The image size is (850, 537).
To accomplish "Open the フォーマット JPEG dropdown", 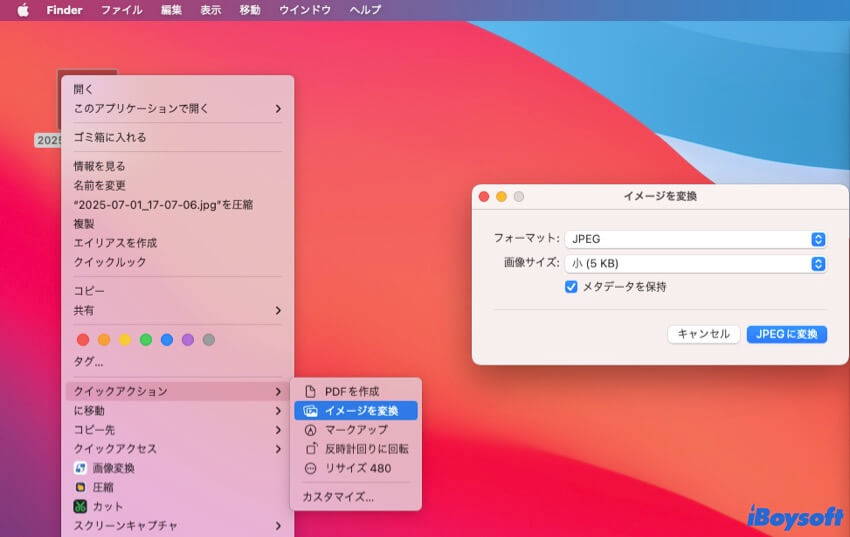I will (x=696, y=239).
